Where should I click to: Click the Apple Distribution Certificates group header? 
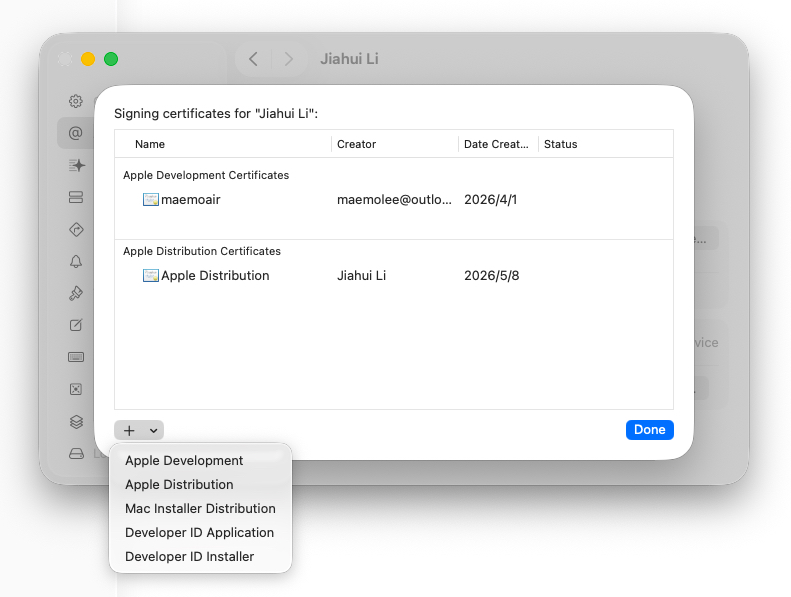pos(202,251)
